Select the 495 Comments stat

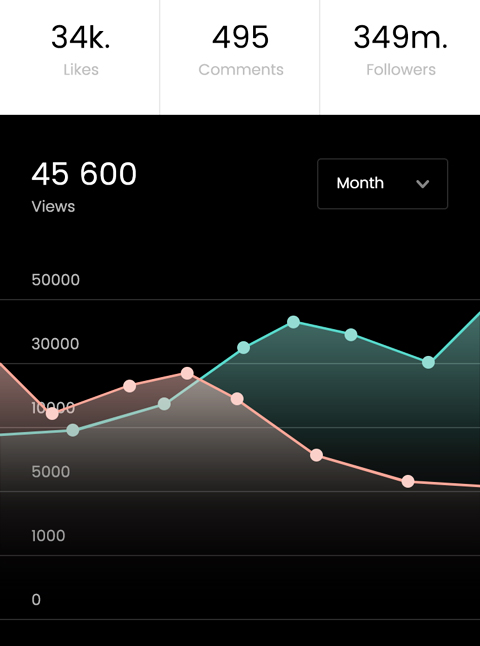click(x=241, y=50)
